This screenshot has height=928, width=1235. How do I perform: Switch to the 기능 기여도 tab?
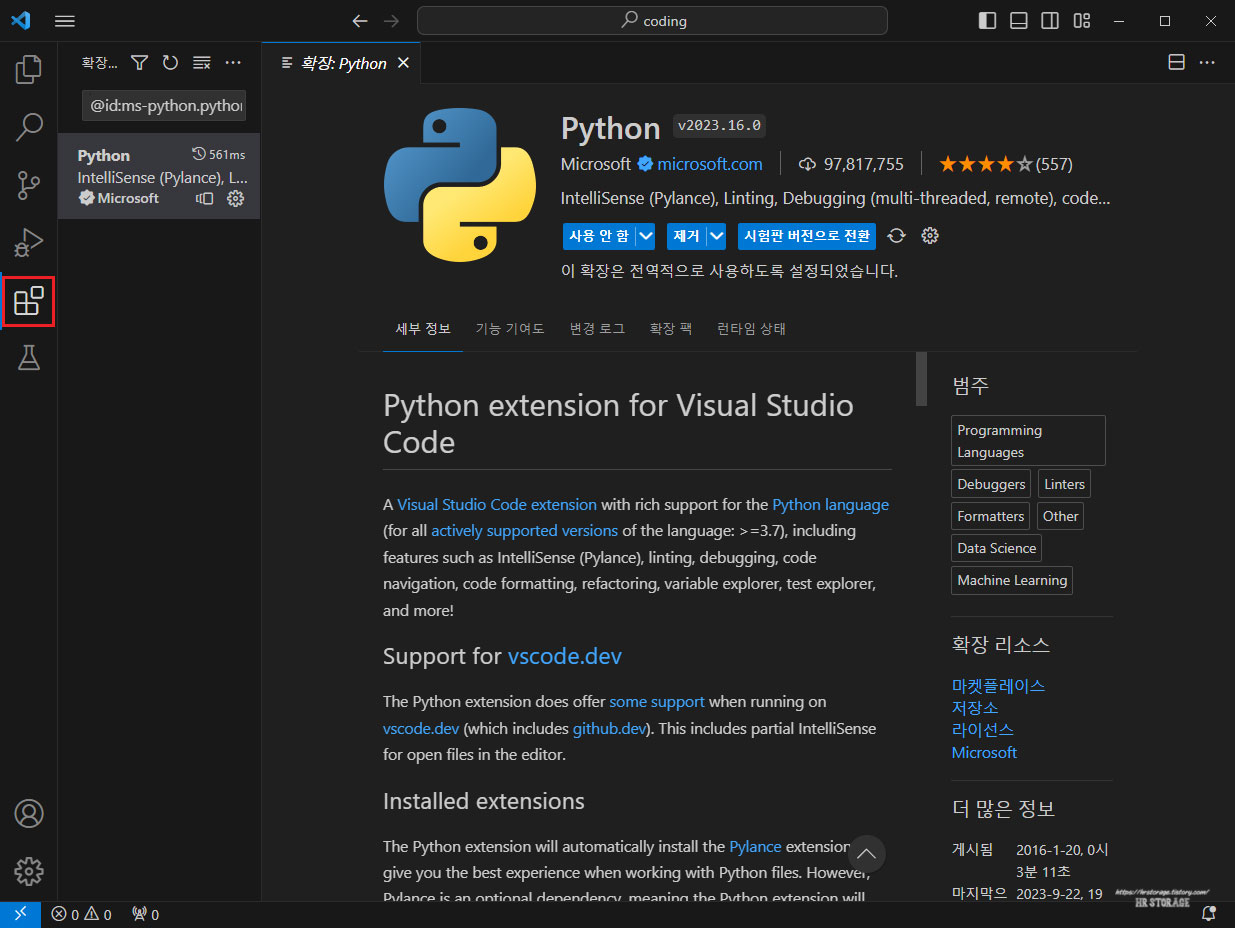point(510,329)
